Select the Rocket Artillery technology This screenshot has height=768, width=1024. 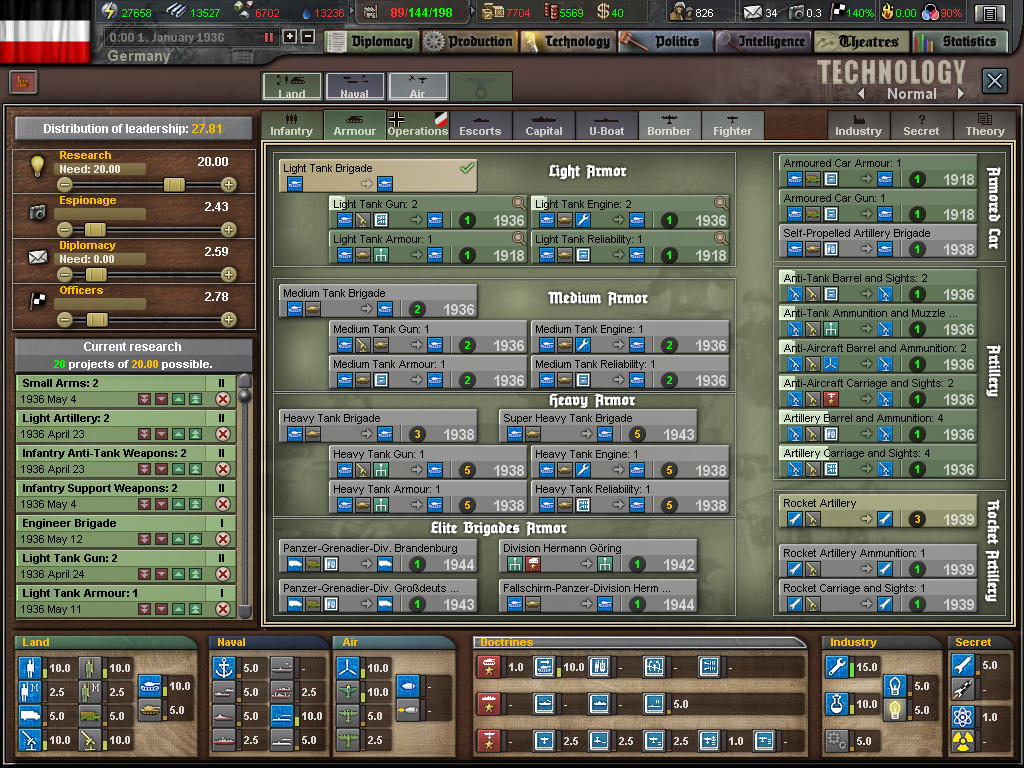pyautogui.click(x=878, y=511)
